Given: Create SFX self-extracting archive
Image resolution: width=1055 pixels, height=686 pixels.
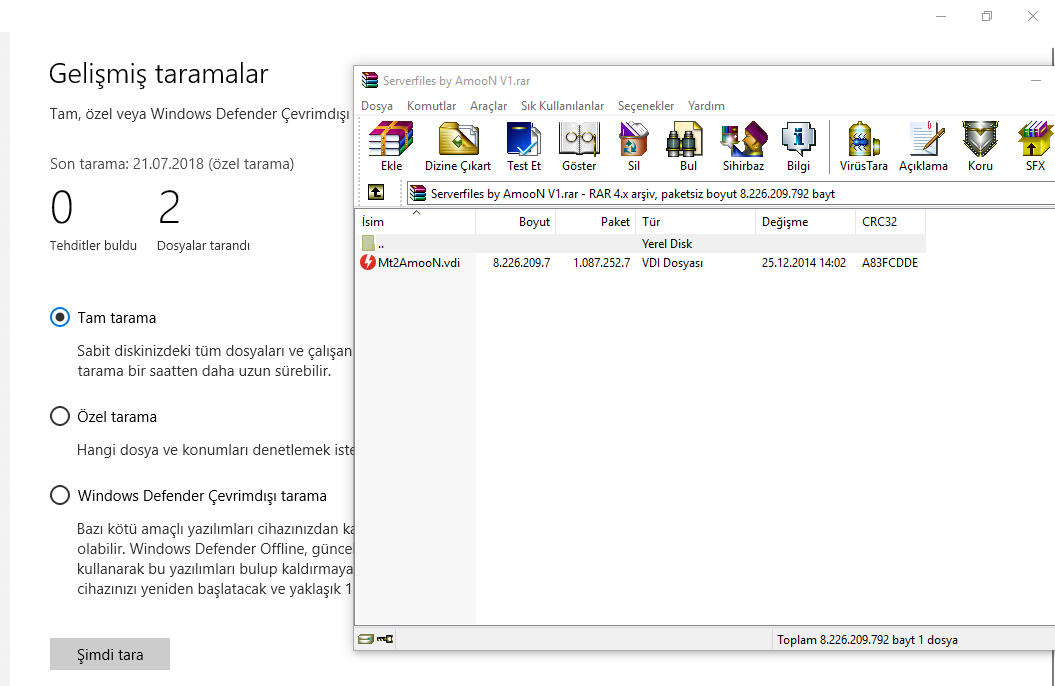Looking at the screenshot, I should click(1035, 146).
